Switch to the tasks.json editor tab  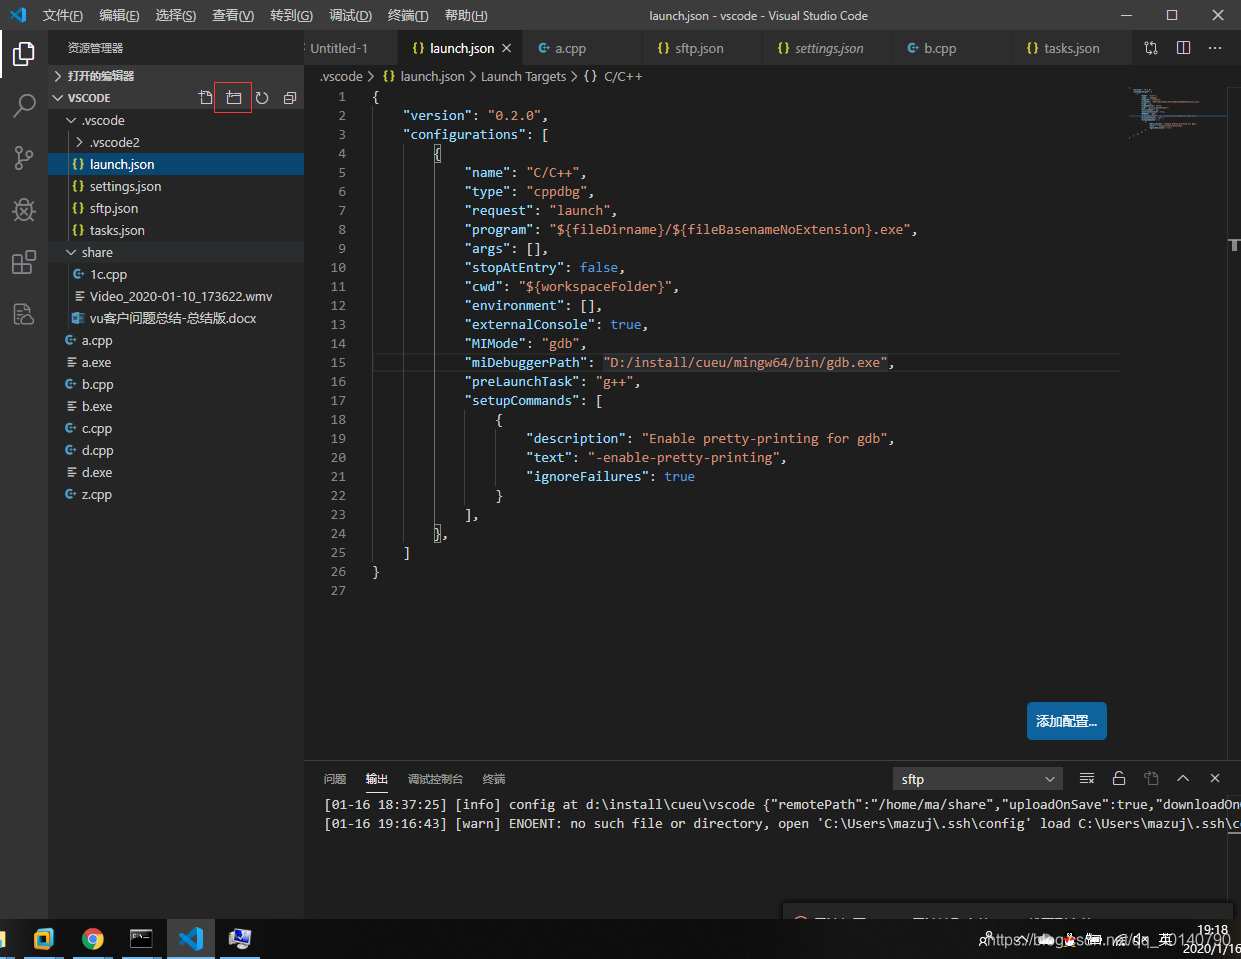pyautogui.click(x=1071, y=48)
